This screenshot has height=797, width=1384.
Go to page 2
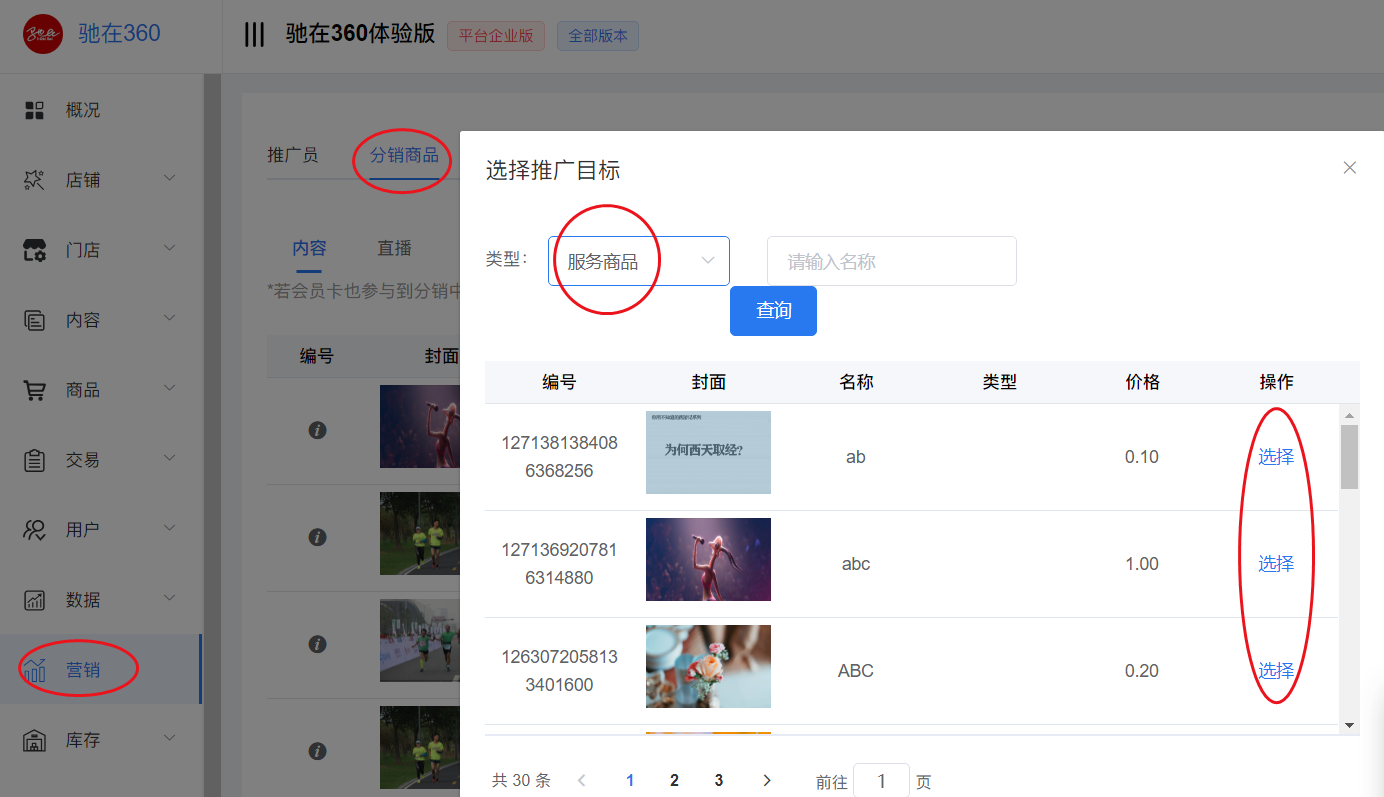coord(674,780)
